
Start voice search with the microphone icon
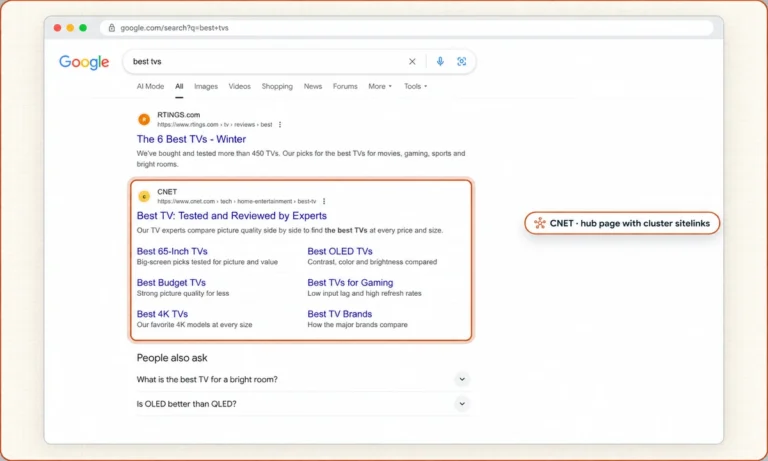click(440, 61)
